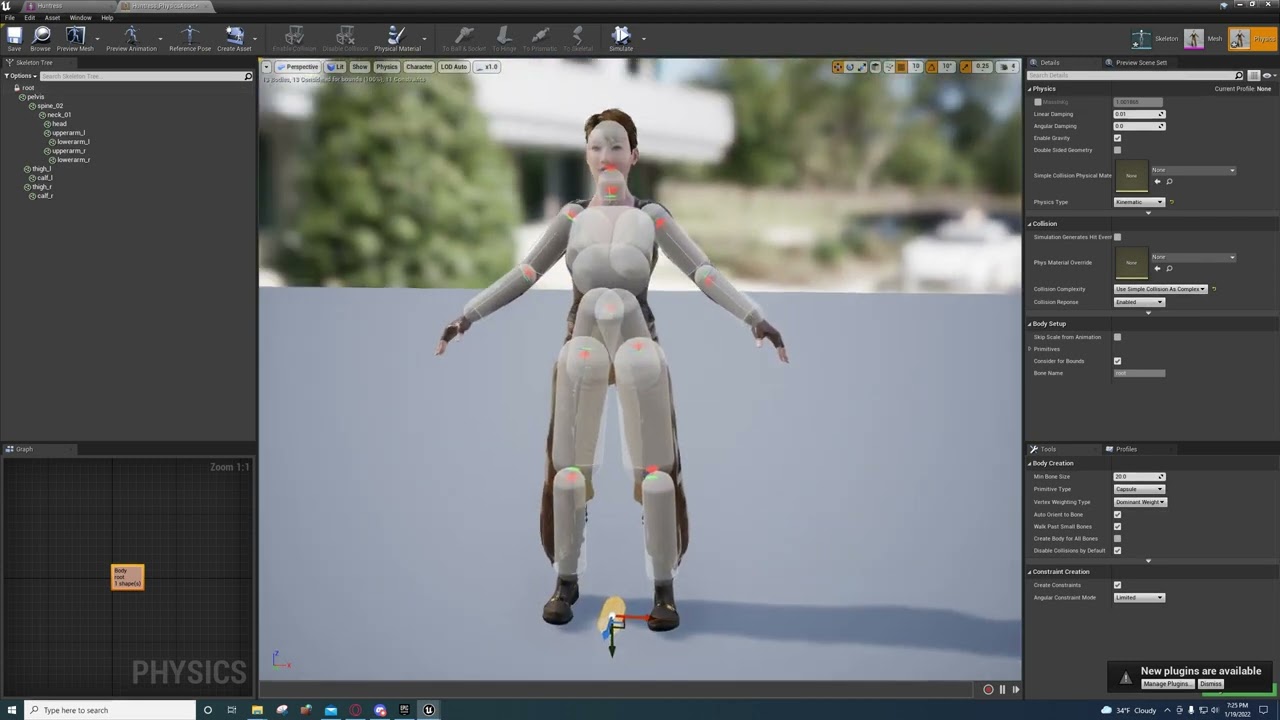Toggle grid snapping in viewport
The image size is (1280, 720).
(901, 67)
